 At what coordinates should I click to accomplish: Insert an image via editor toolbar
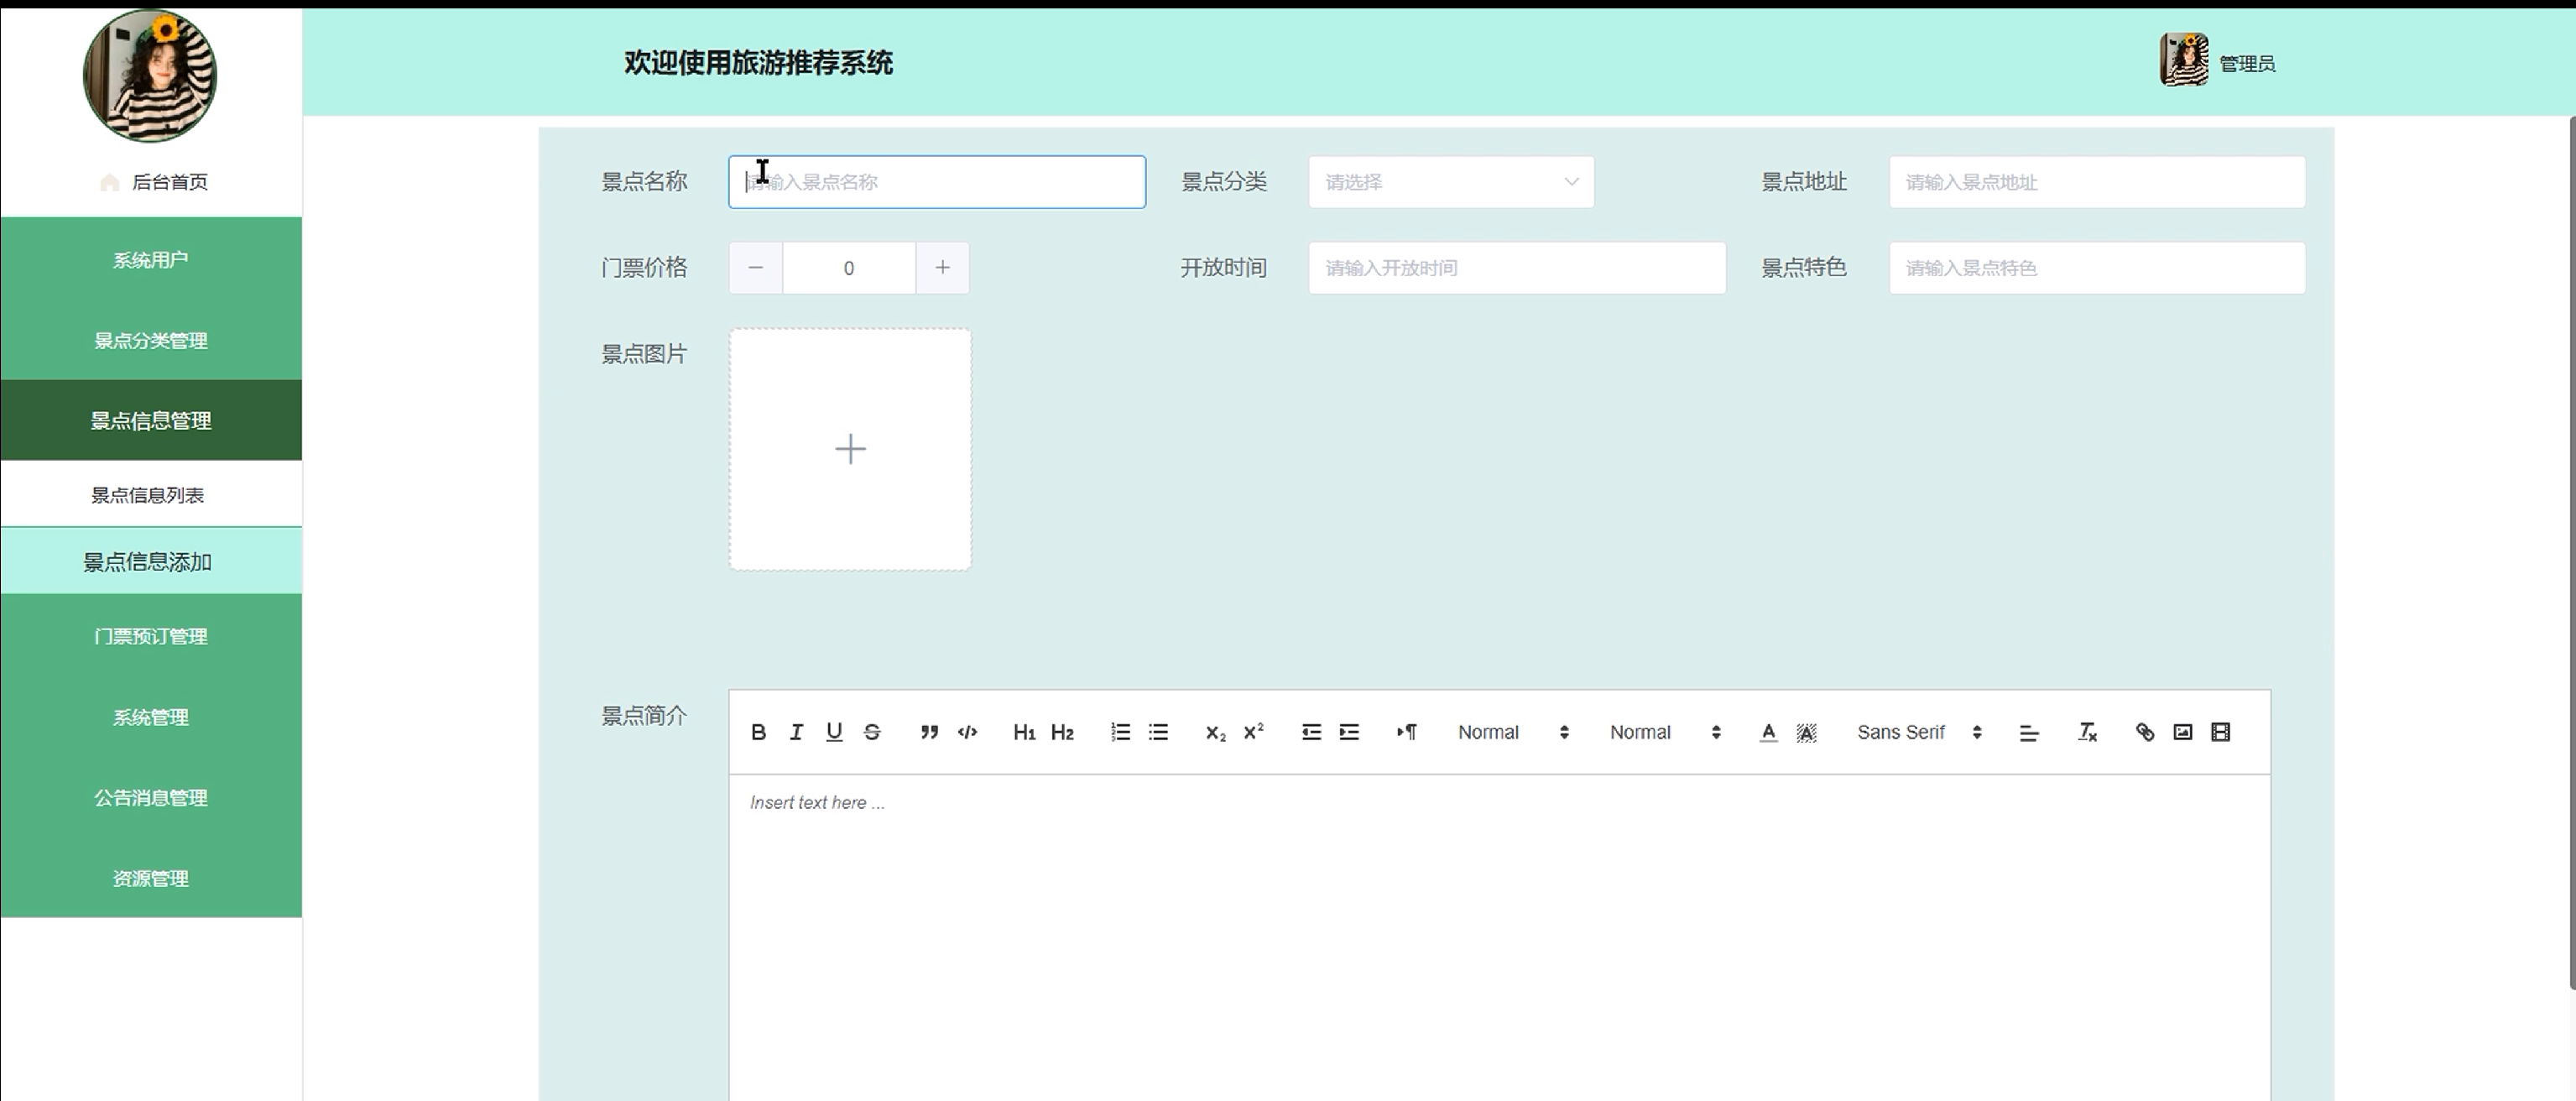(x=2182, y=732)
